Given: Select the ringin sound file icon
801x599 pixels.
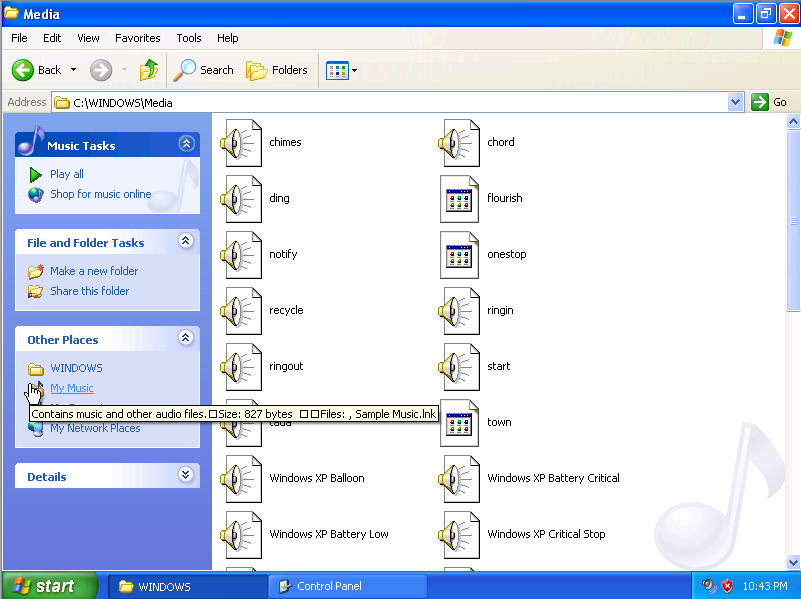Looking at the screenshot, I should tap(459, 311).
